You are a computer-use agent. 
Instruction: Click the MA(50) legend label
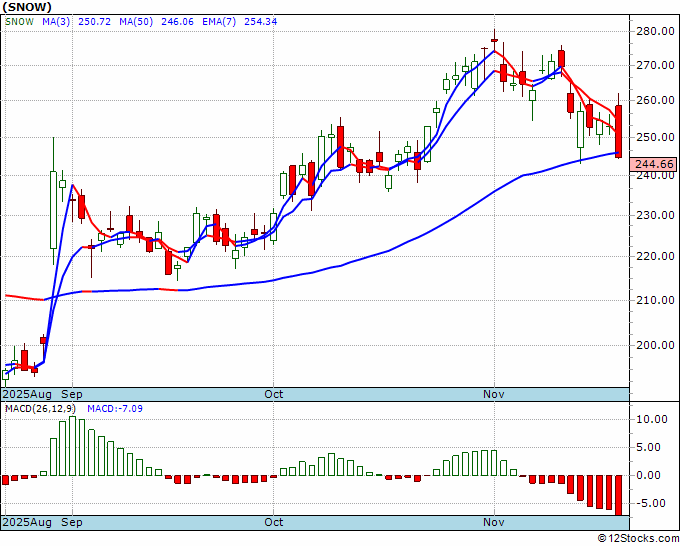point(136,22)
